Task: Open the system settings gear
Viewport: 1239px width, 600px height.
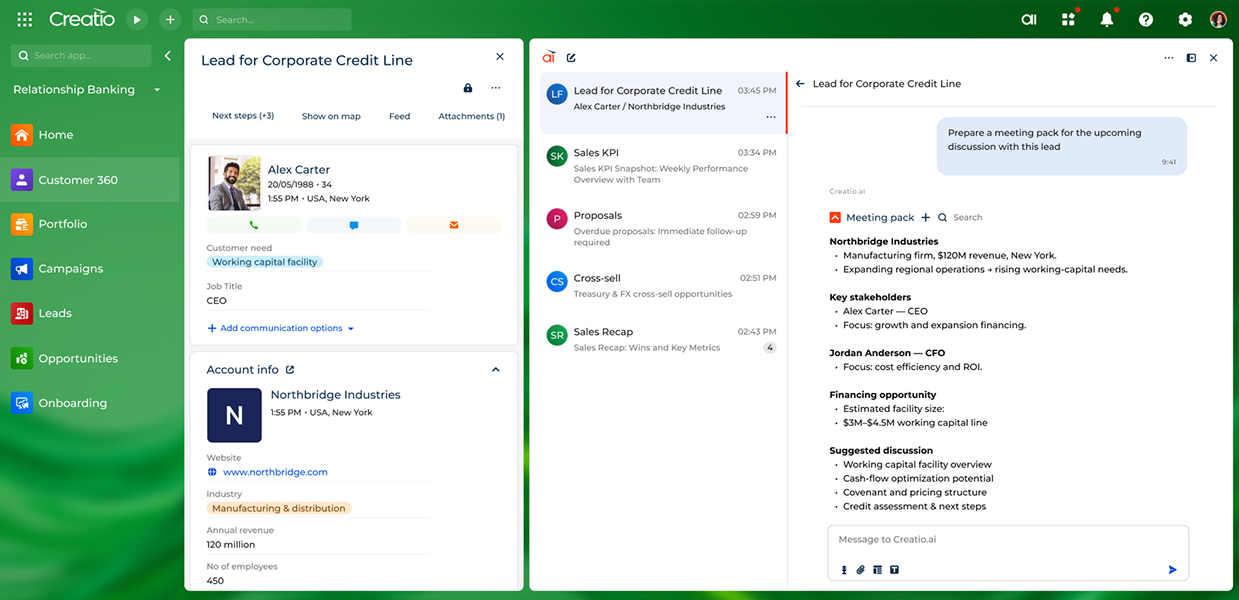Action: (x=1185, y=19)
